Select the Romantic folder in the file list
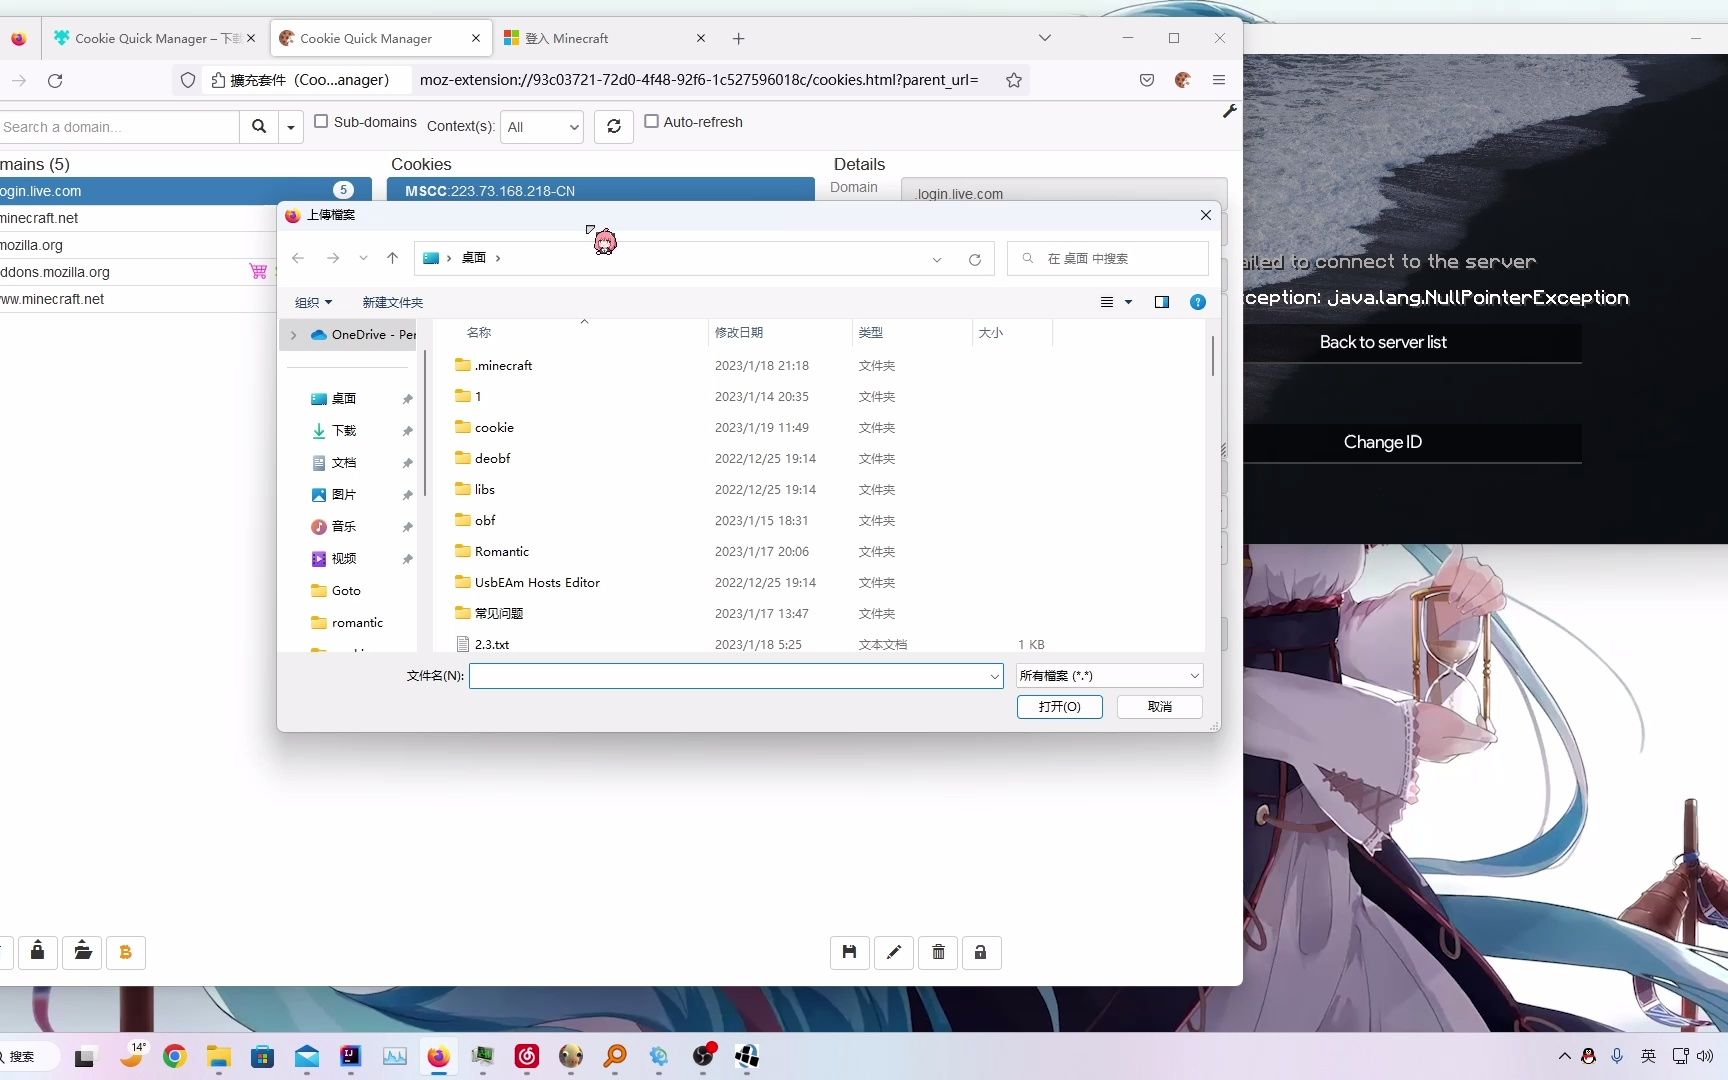Image resolution: width=1728 pixels, height=1080 pixels. pyautogui.click(x=501, y=551)
